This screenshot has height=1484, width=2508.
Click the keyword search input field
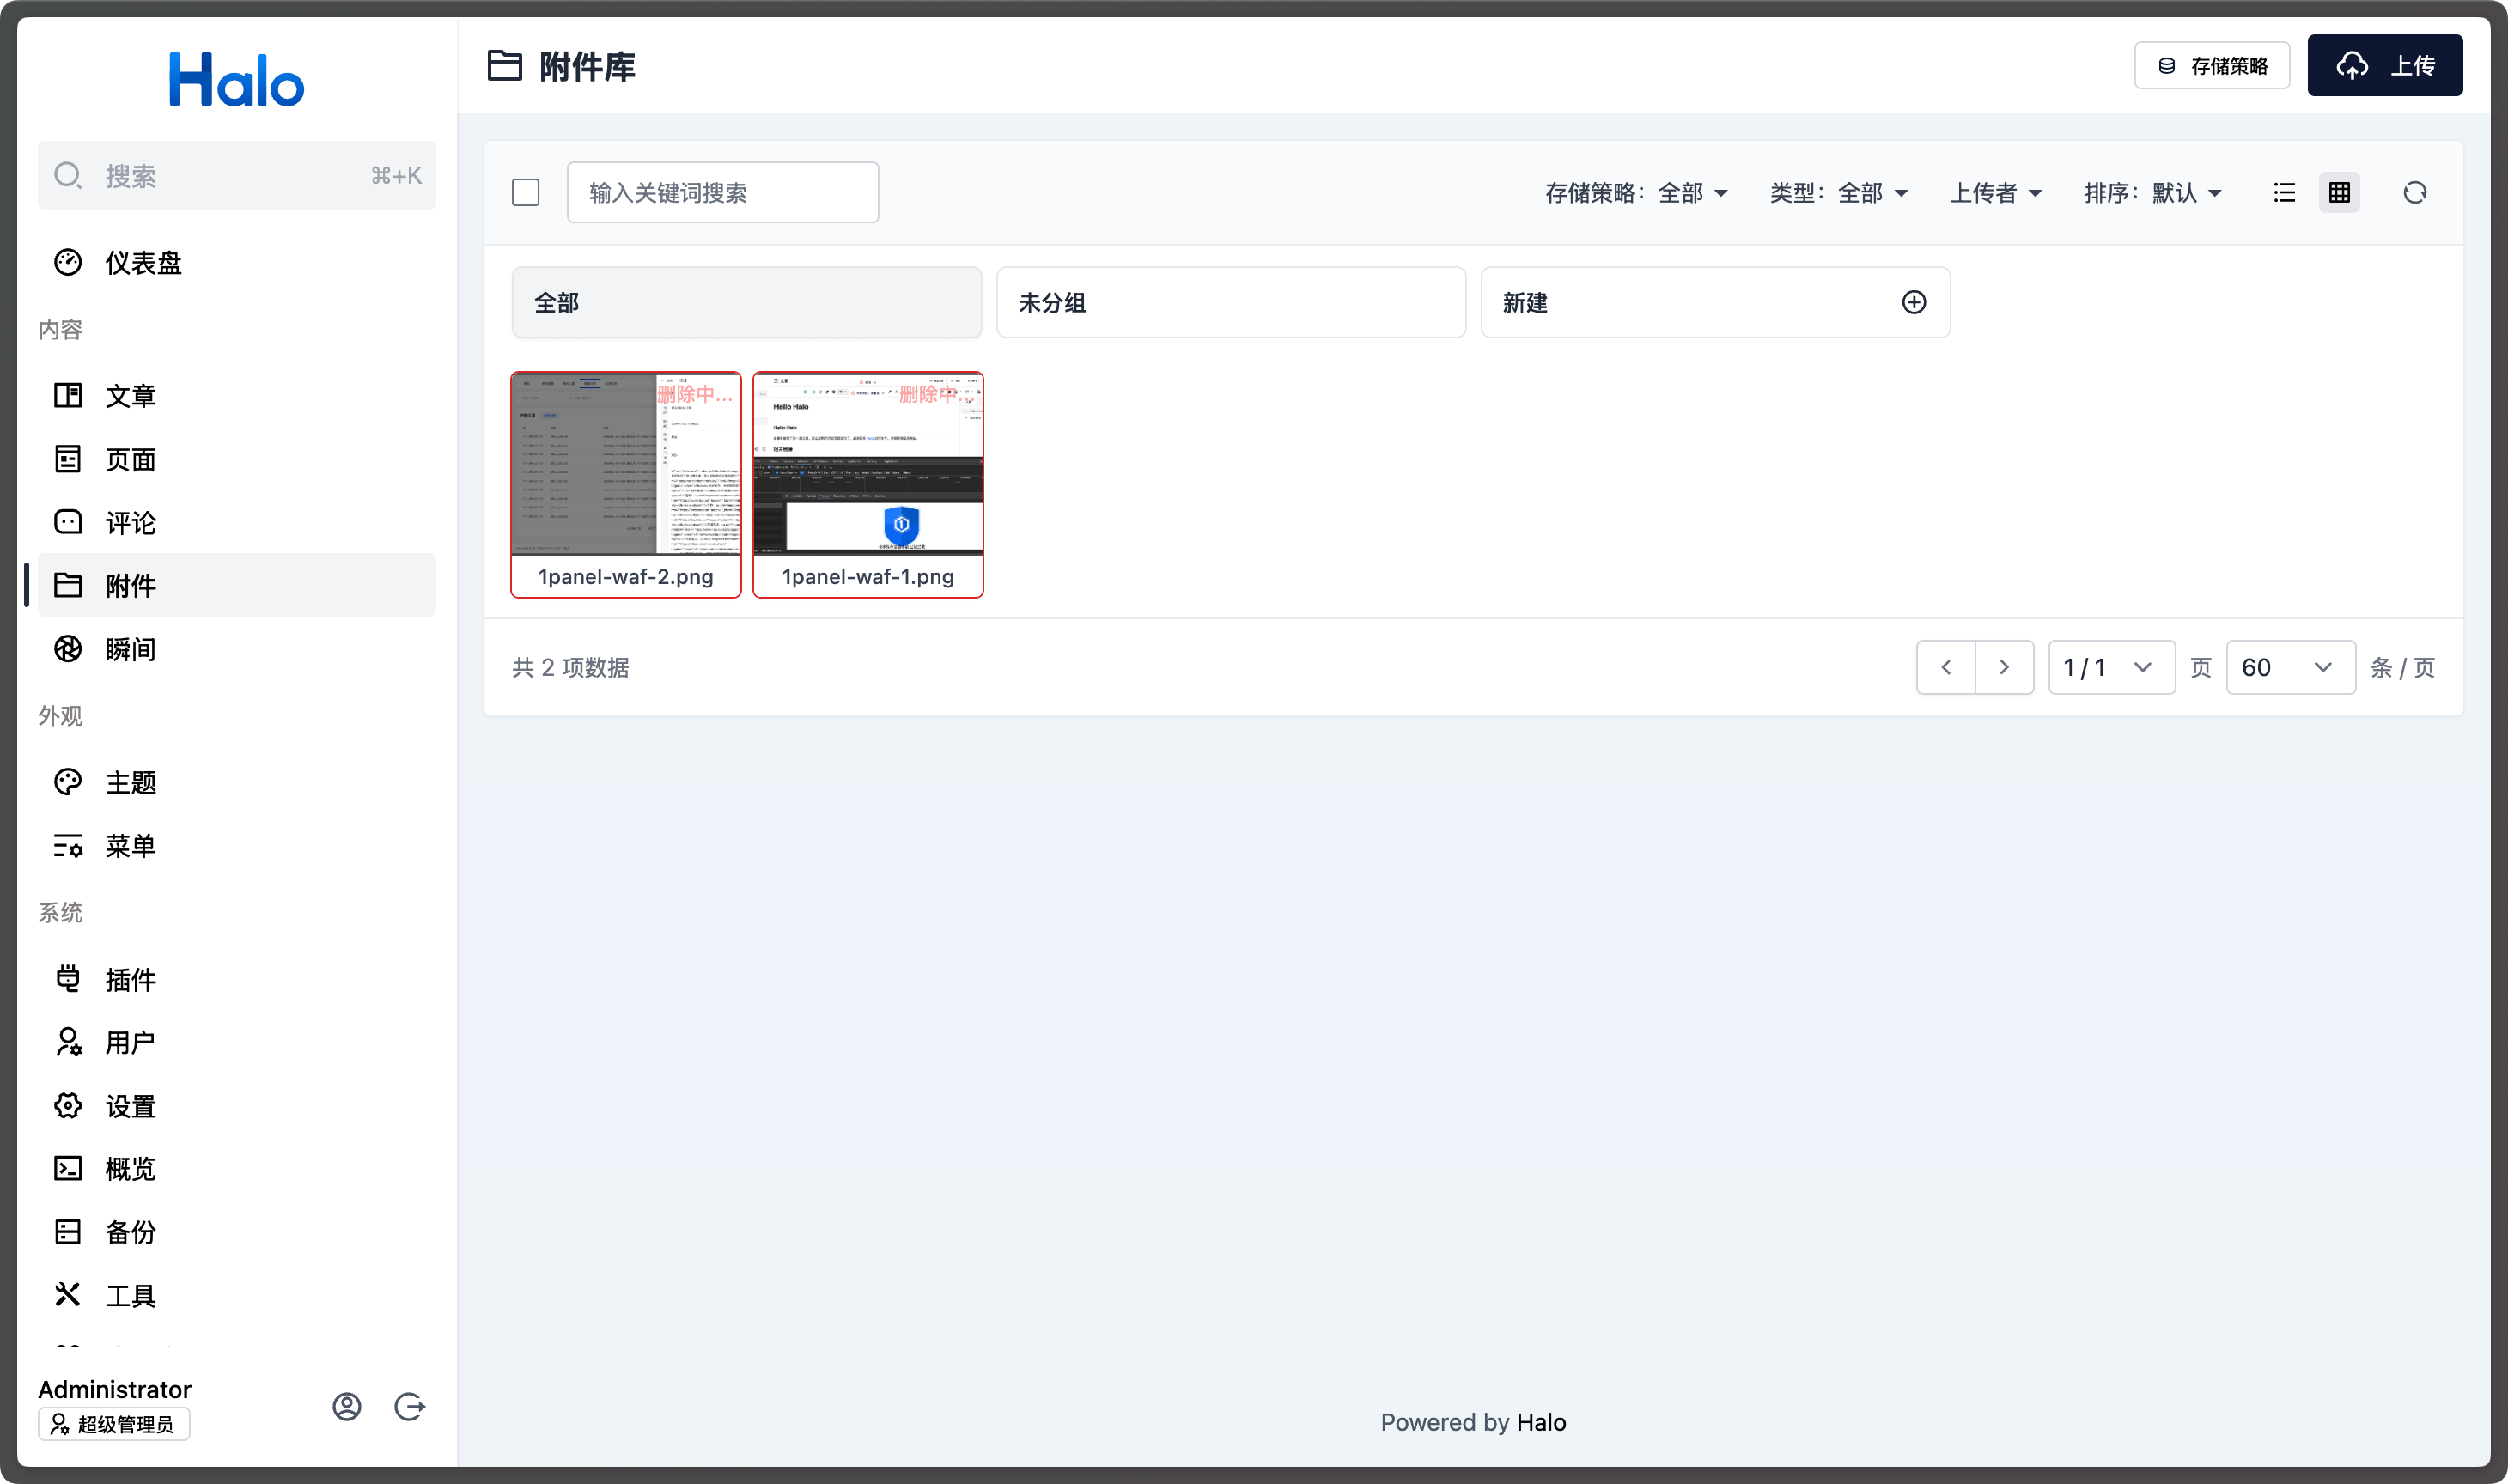(722, 192)
